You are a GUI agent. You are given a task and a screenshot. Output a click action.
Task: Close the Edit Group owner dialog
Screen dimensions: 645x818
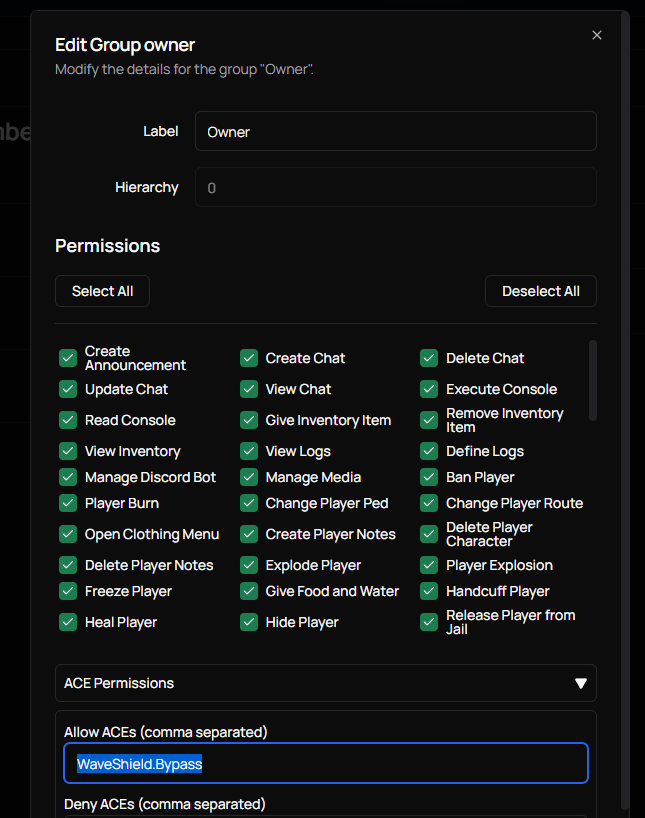596,35
